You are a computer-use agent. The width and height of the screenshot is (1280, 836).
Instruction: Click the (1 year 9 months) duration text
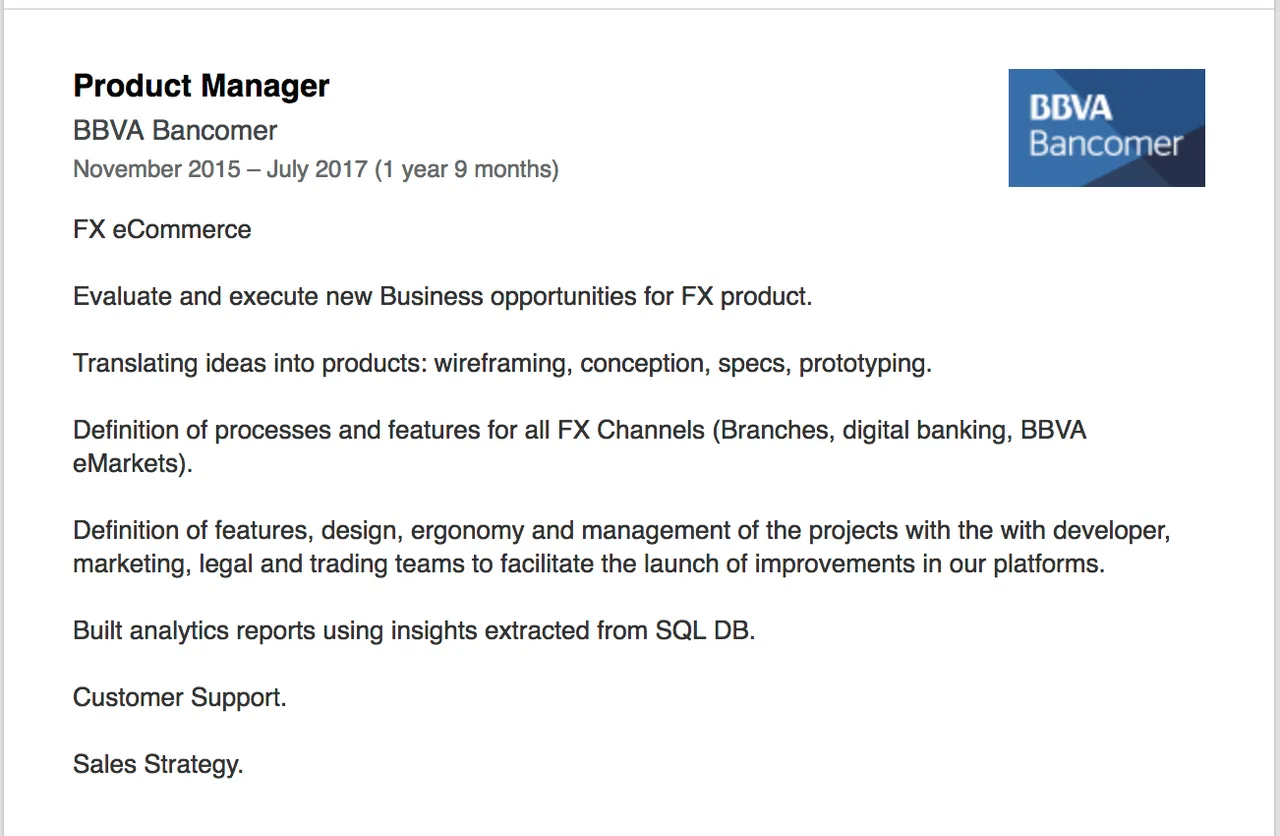467,169
